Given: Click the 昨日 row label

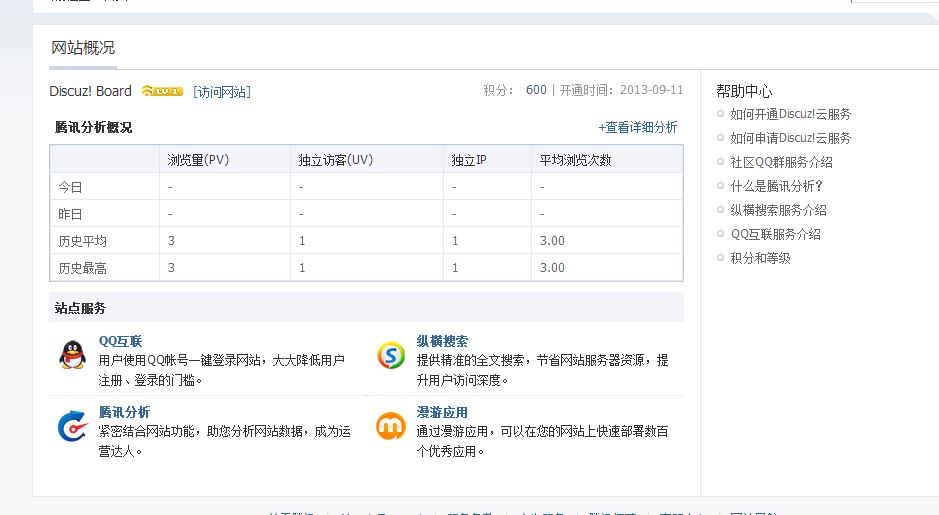Looking at the screenshot, I should 70,214.
